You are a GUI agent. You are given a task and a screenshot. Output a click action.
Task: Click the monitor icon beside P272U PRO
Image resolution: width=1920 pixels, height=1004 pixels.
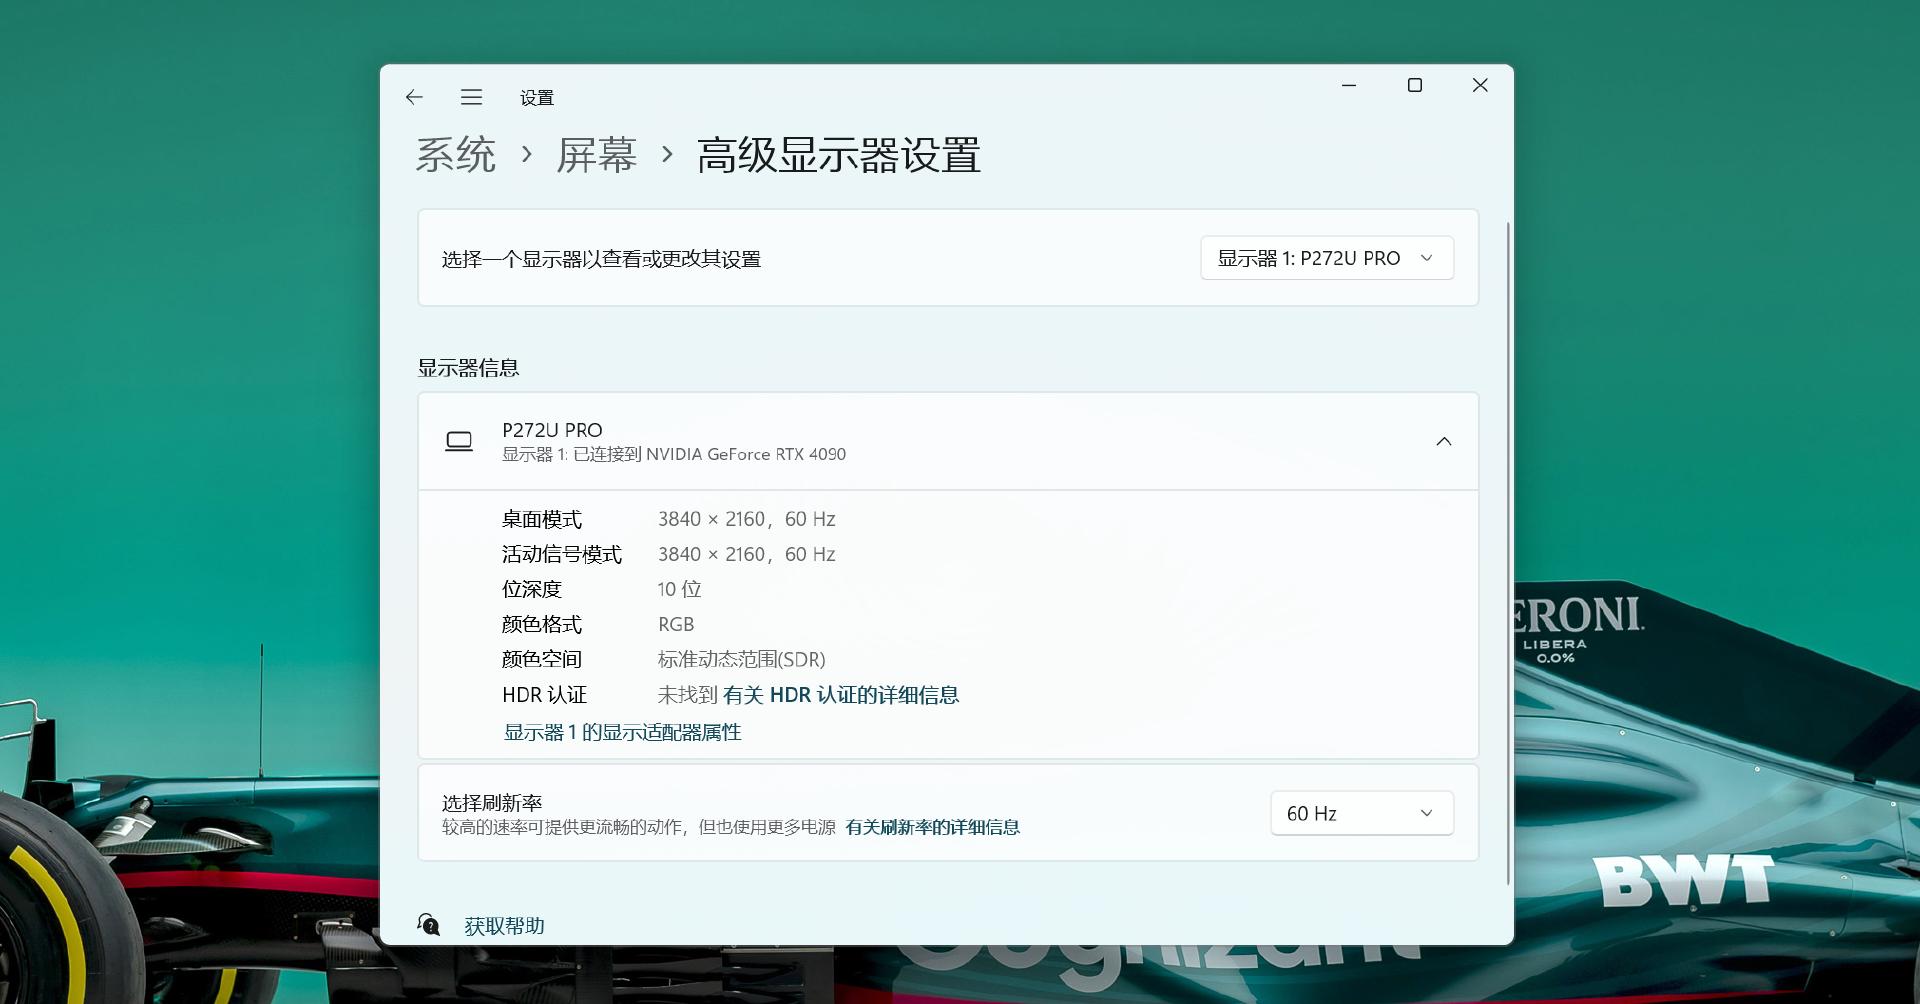tap(460, 440)
